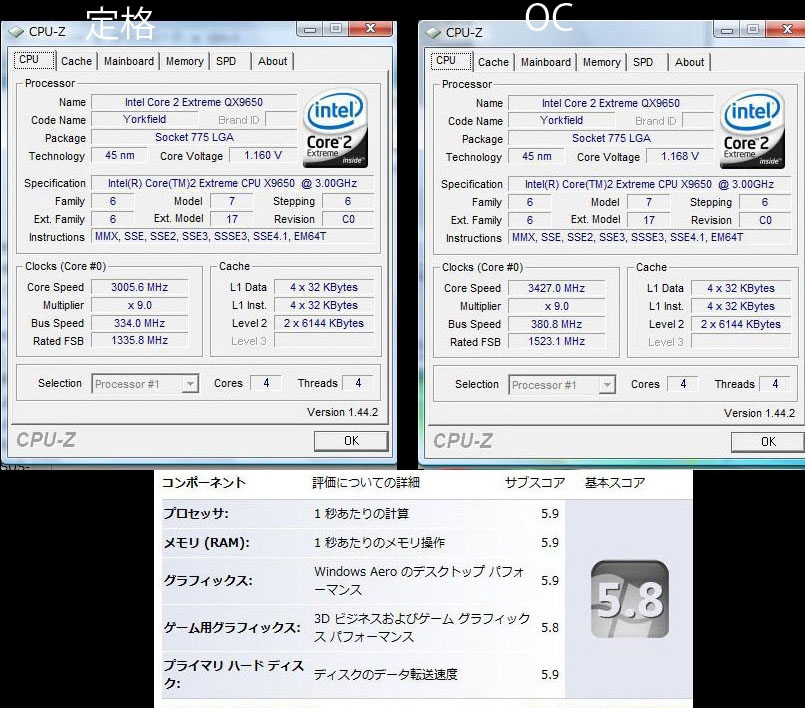This screenshot has width=805, height=708.
Task: Click L1 Data 4 x 32 KBytes in right OC window
Action: pos(741,288)
